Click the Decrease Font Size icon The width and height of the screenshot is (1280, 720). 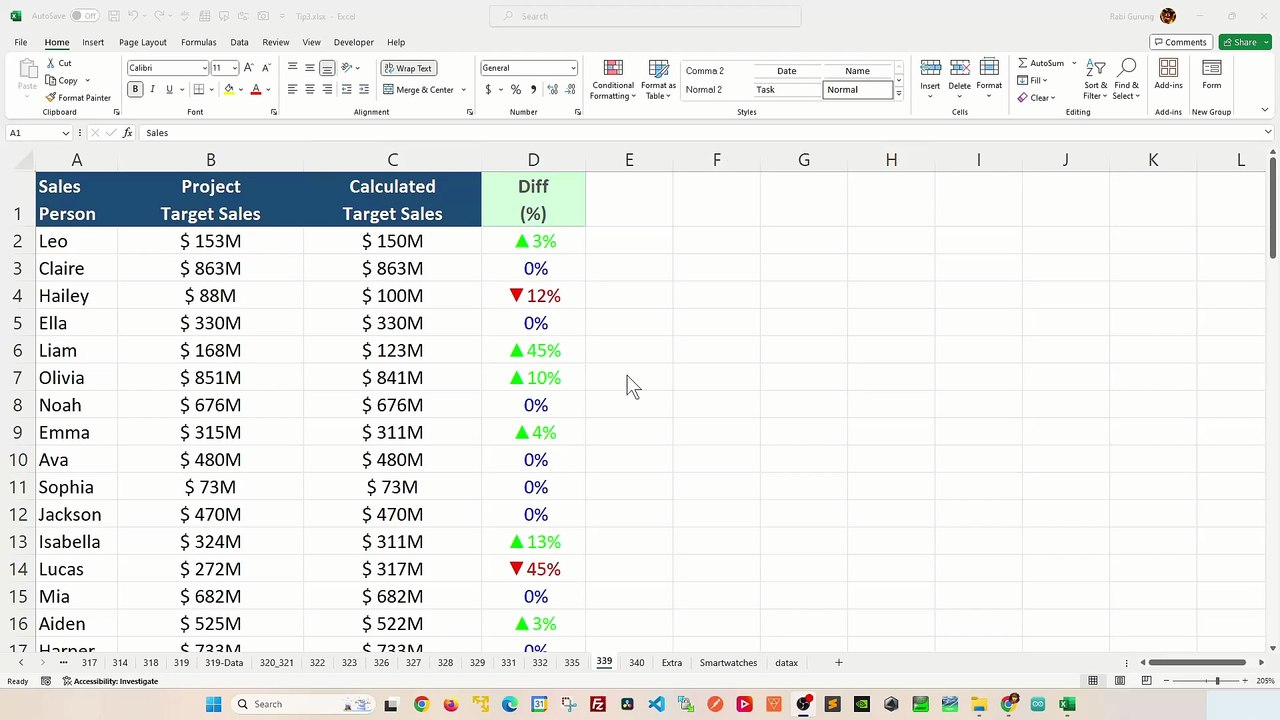point(264,68)
